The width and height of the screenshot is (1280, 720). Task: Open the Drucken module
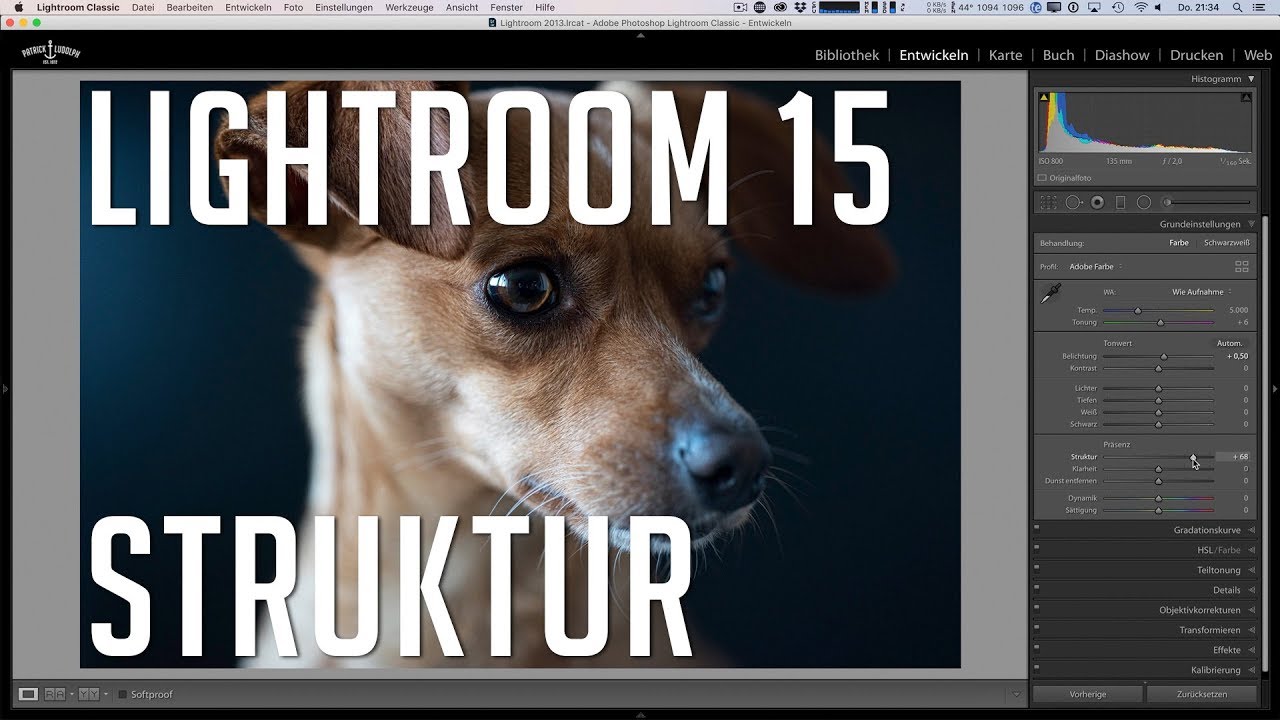coord(1196,55)
